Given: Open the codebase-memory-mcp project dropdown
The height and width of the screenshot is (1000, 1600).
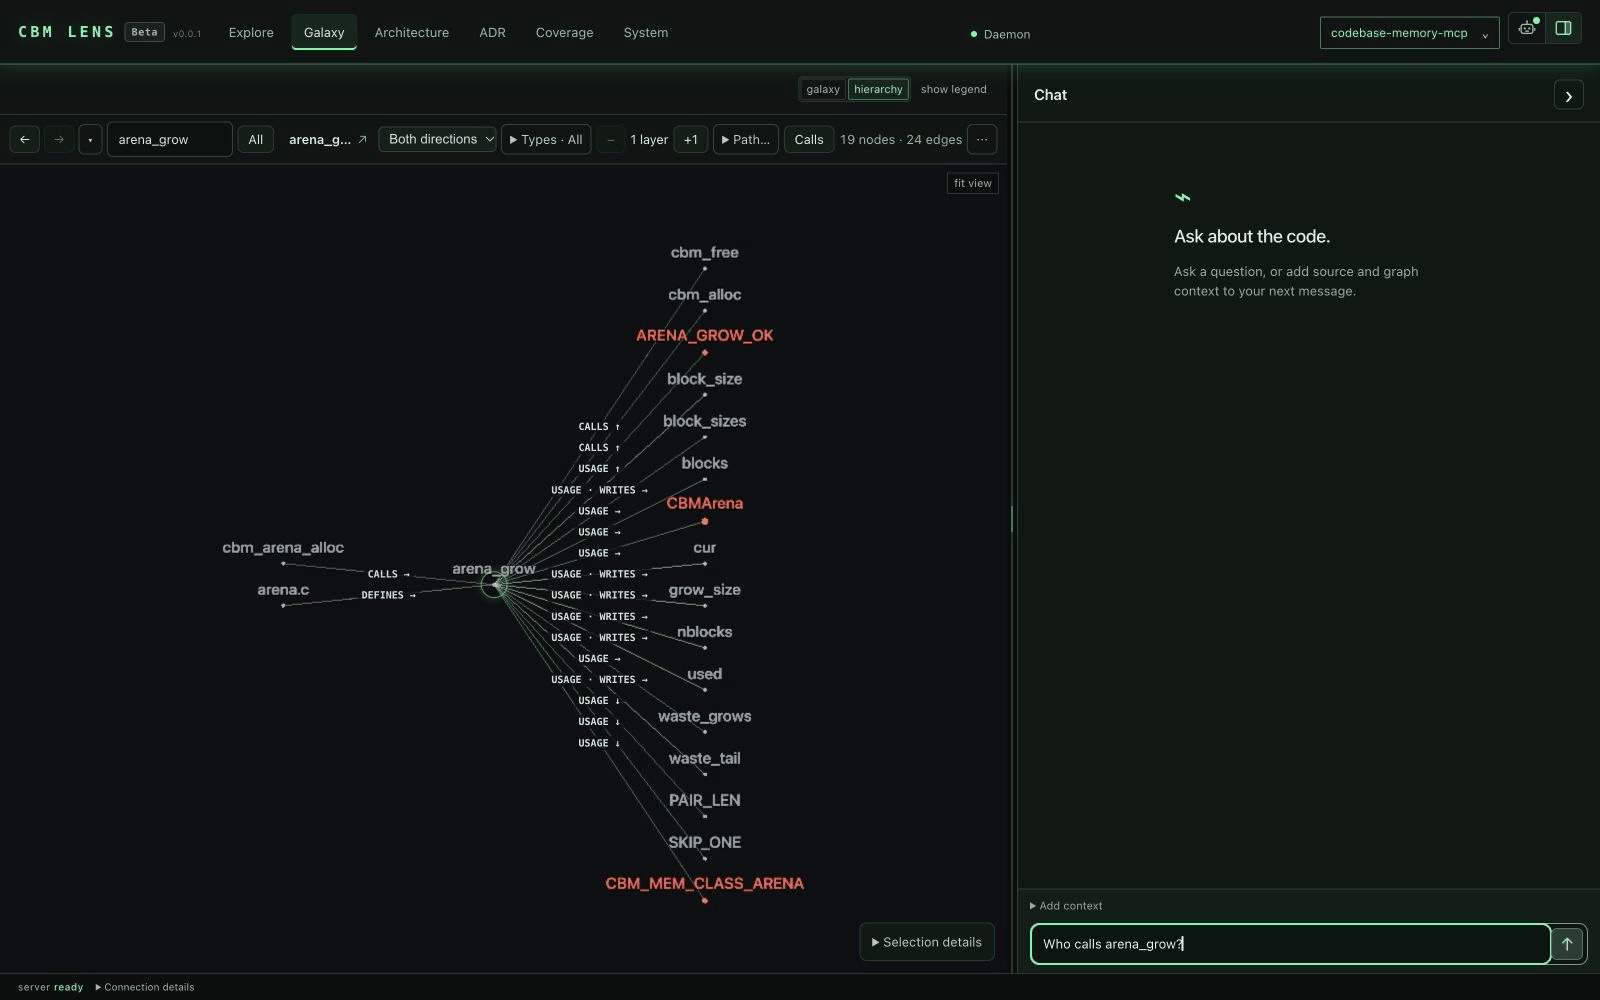Looking at the screenshot, I should pos(1409,33).
